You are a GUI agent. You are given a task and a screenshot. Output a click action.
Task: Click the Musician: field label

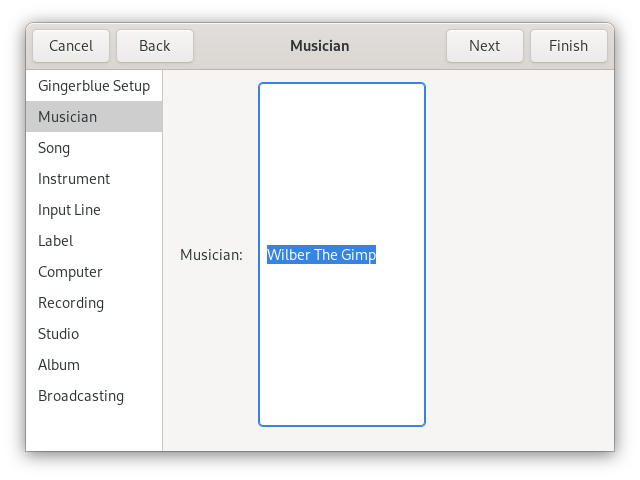(x=211, y=255)
